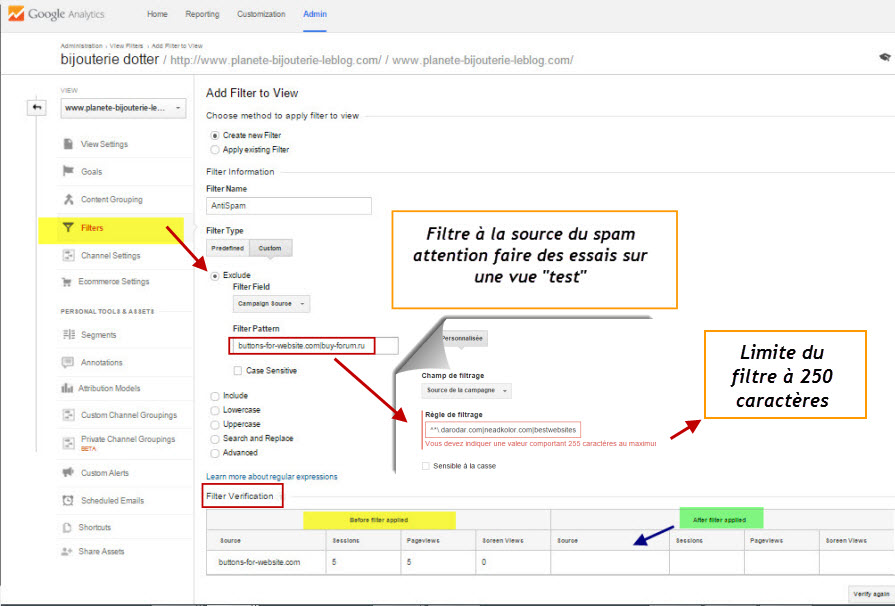Click the Filter Pattern input field

[x=313, y=346]
